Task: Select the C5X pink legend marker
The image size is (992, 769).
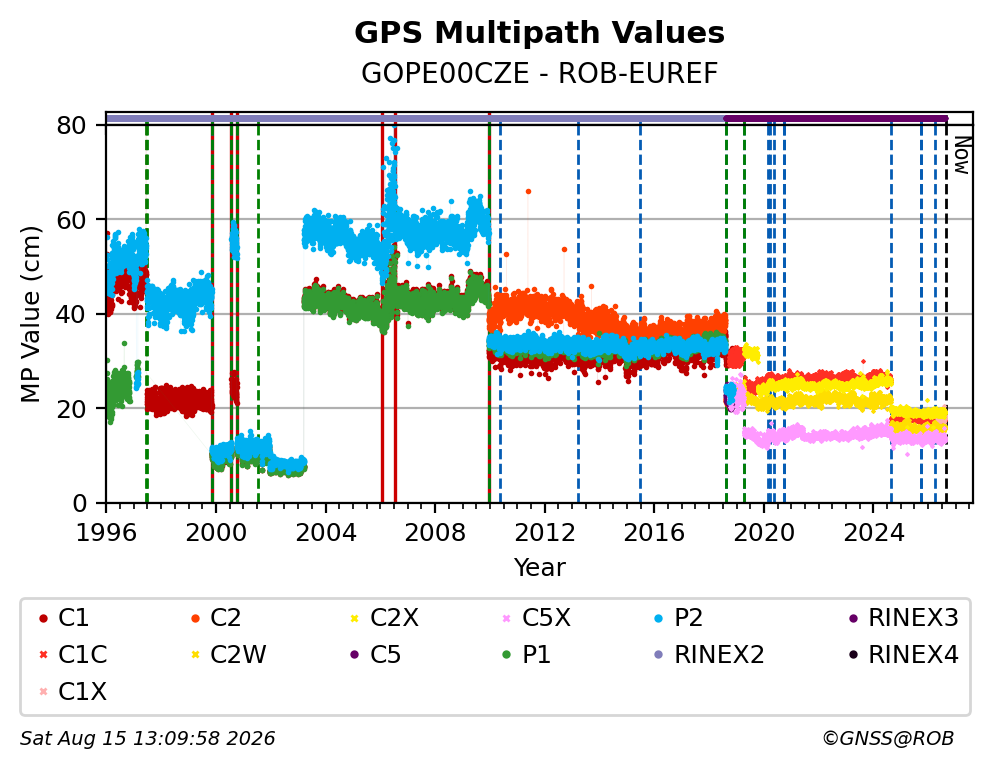Action: pyautogui.click(x=506, y=618)
